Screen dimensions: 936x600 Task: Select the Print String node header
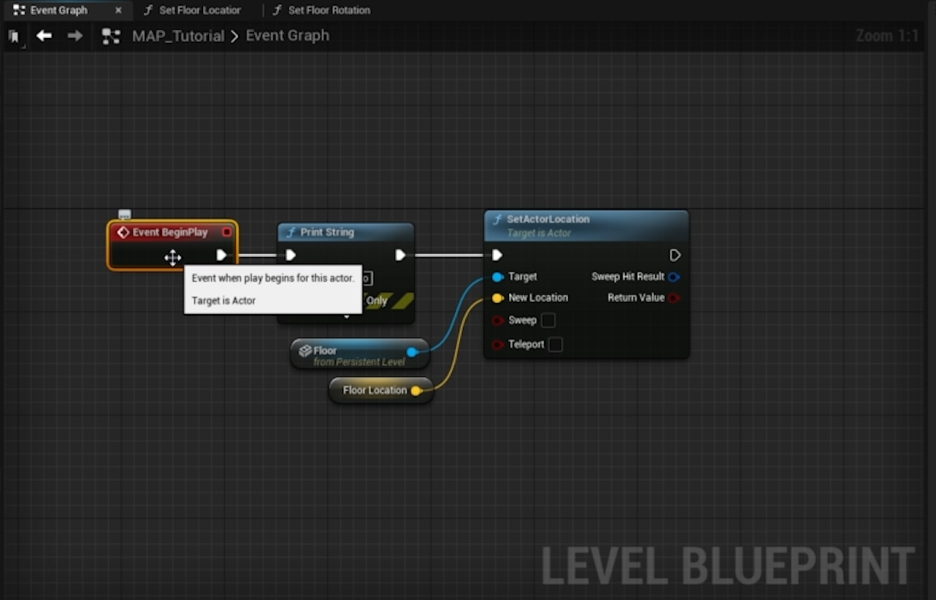(345, 232)
